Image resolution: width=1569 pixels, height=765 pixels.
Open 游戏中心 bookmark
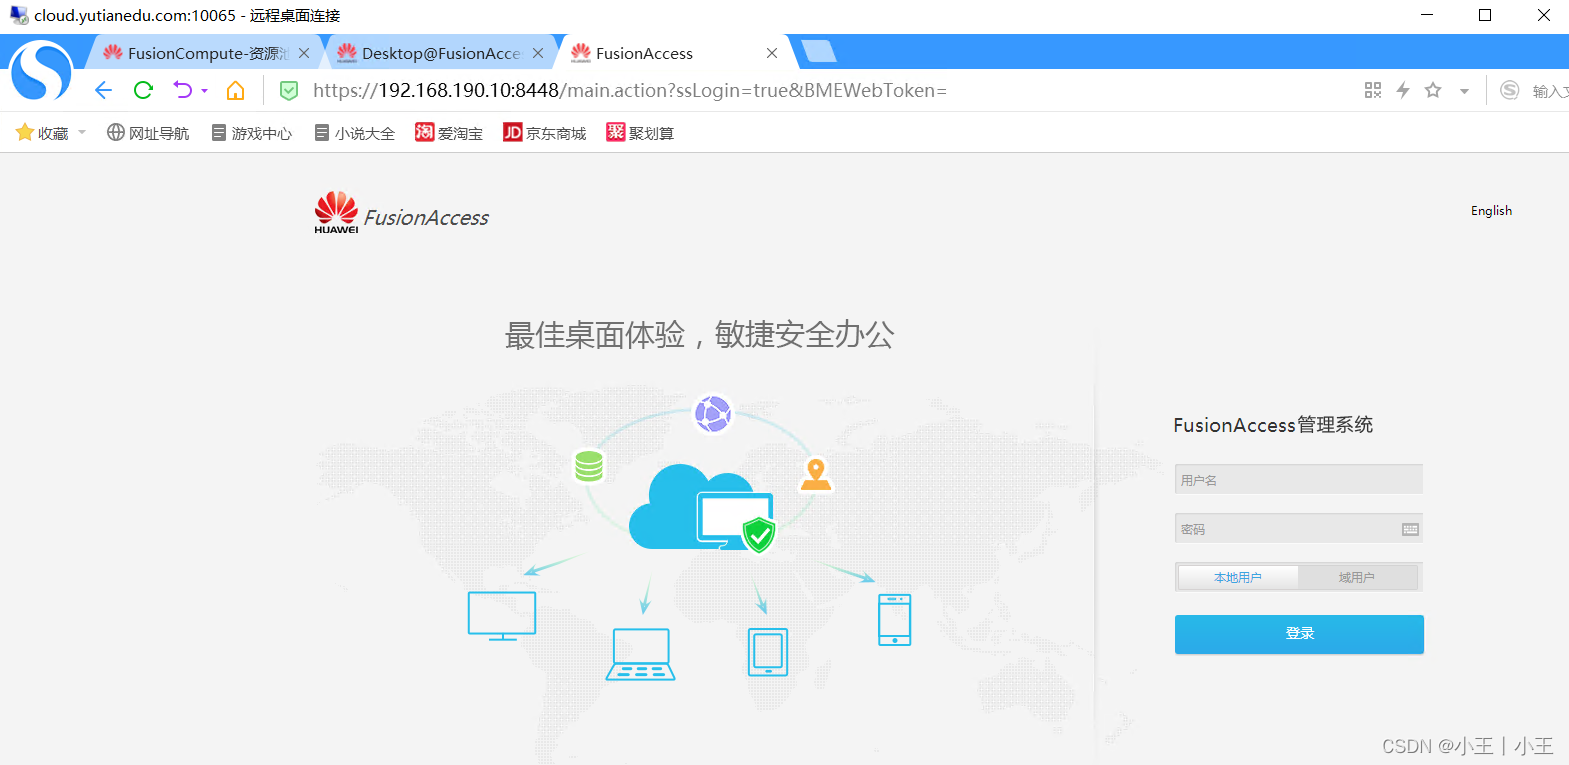tap(252, 133)
